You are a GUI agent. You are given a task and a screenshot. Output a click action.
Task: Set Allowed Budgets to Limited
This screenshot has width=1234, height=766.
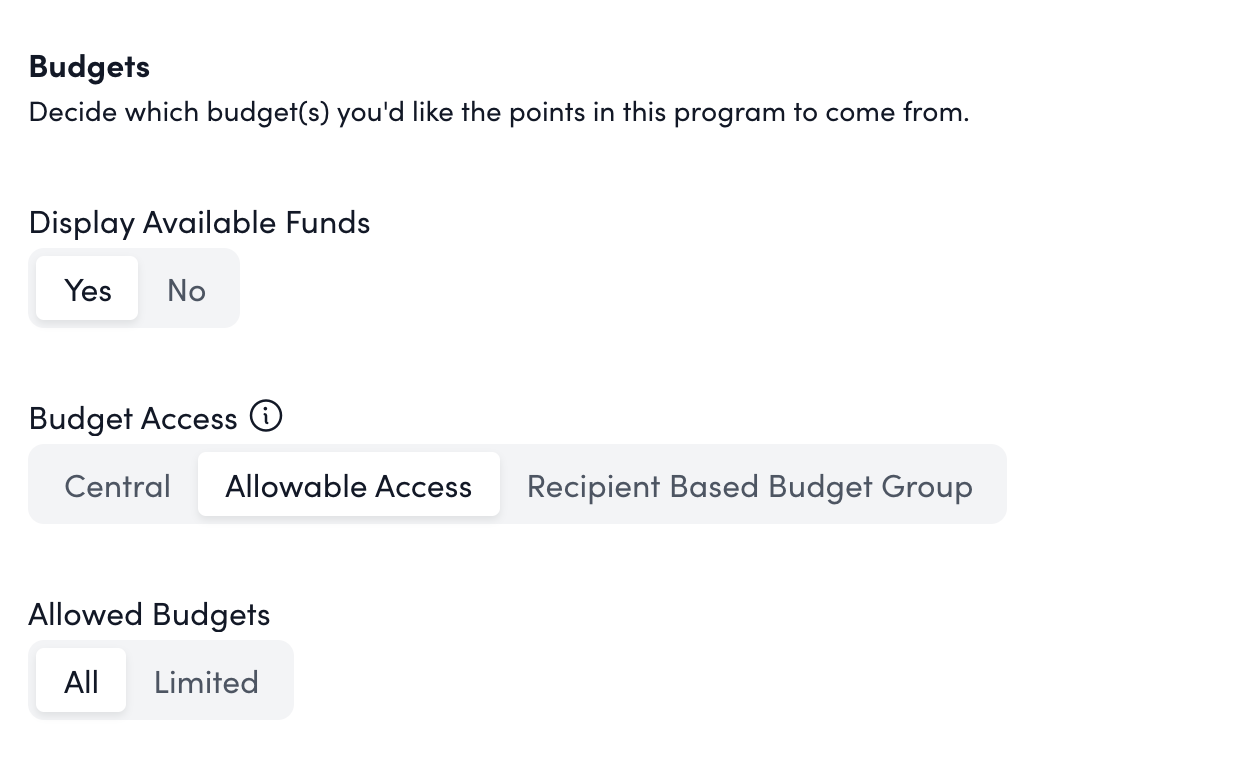coord(206,681)
